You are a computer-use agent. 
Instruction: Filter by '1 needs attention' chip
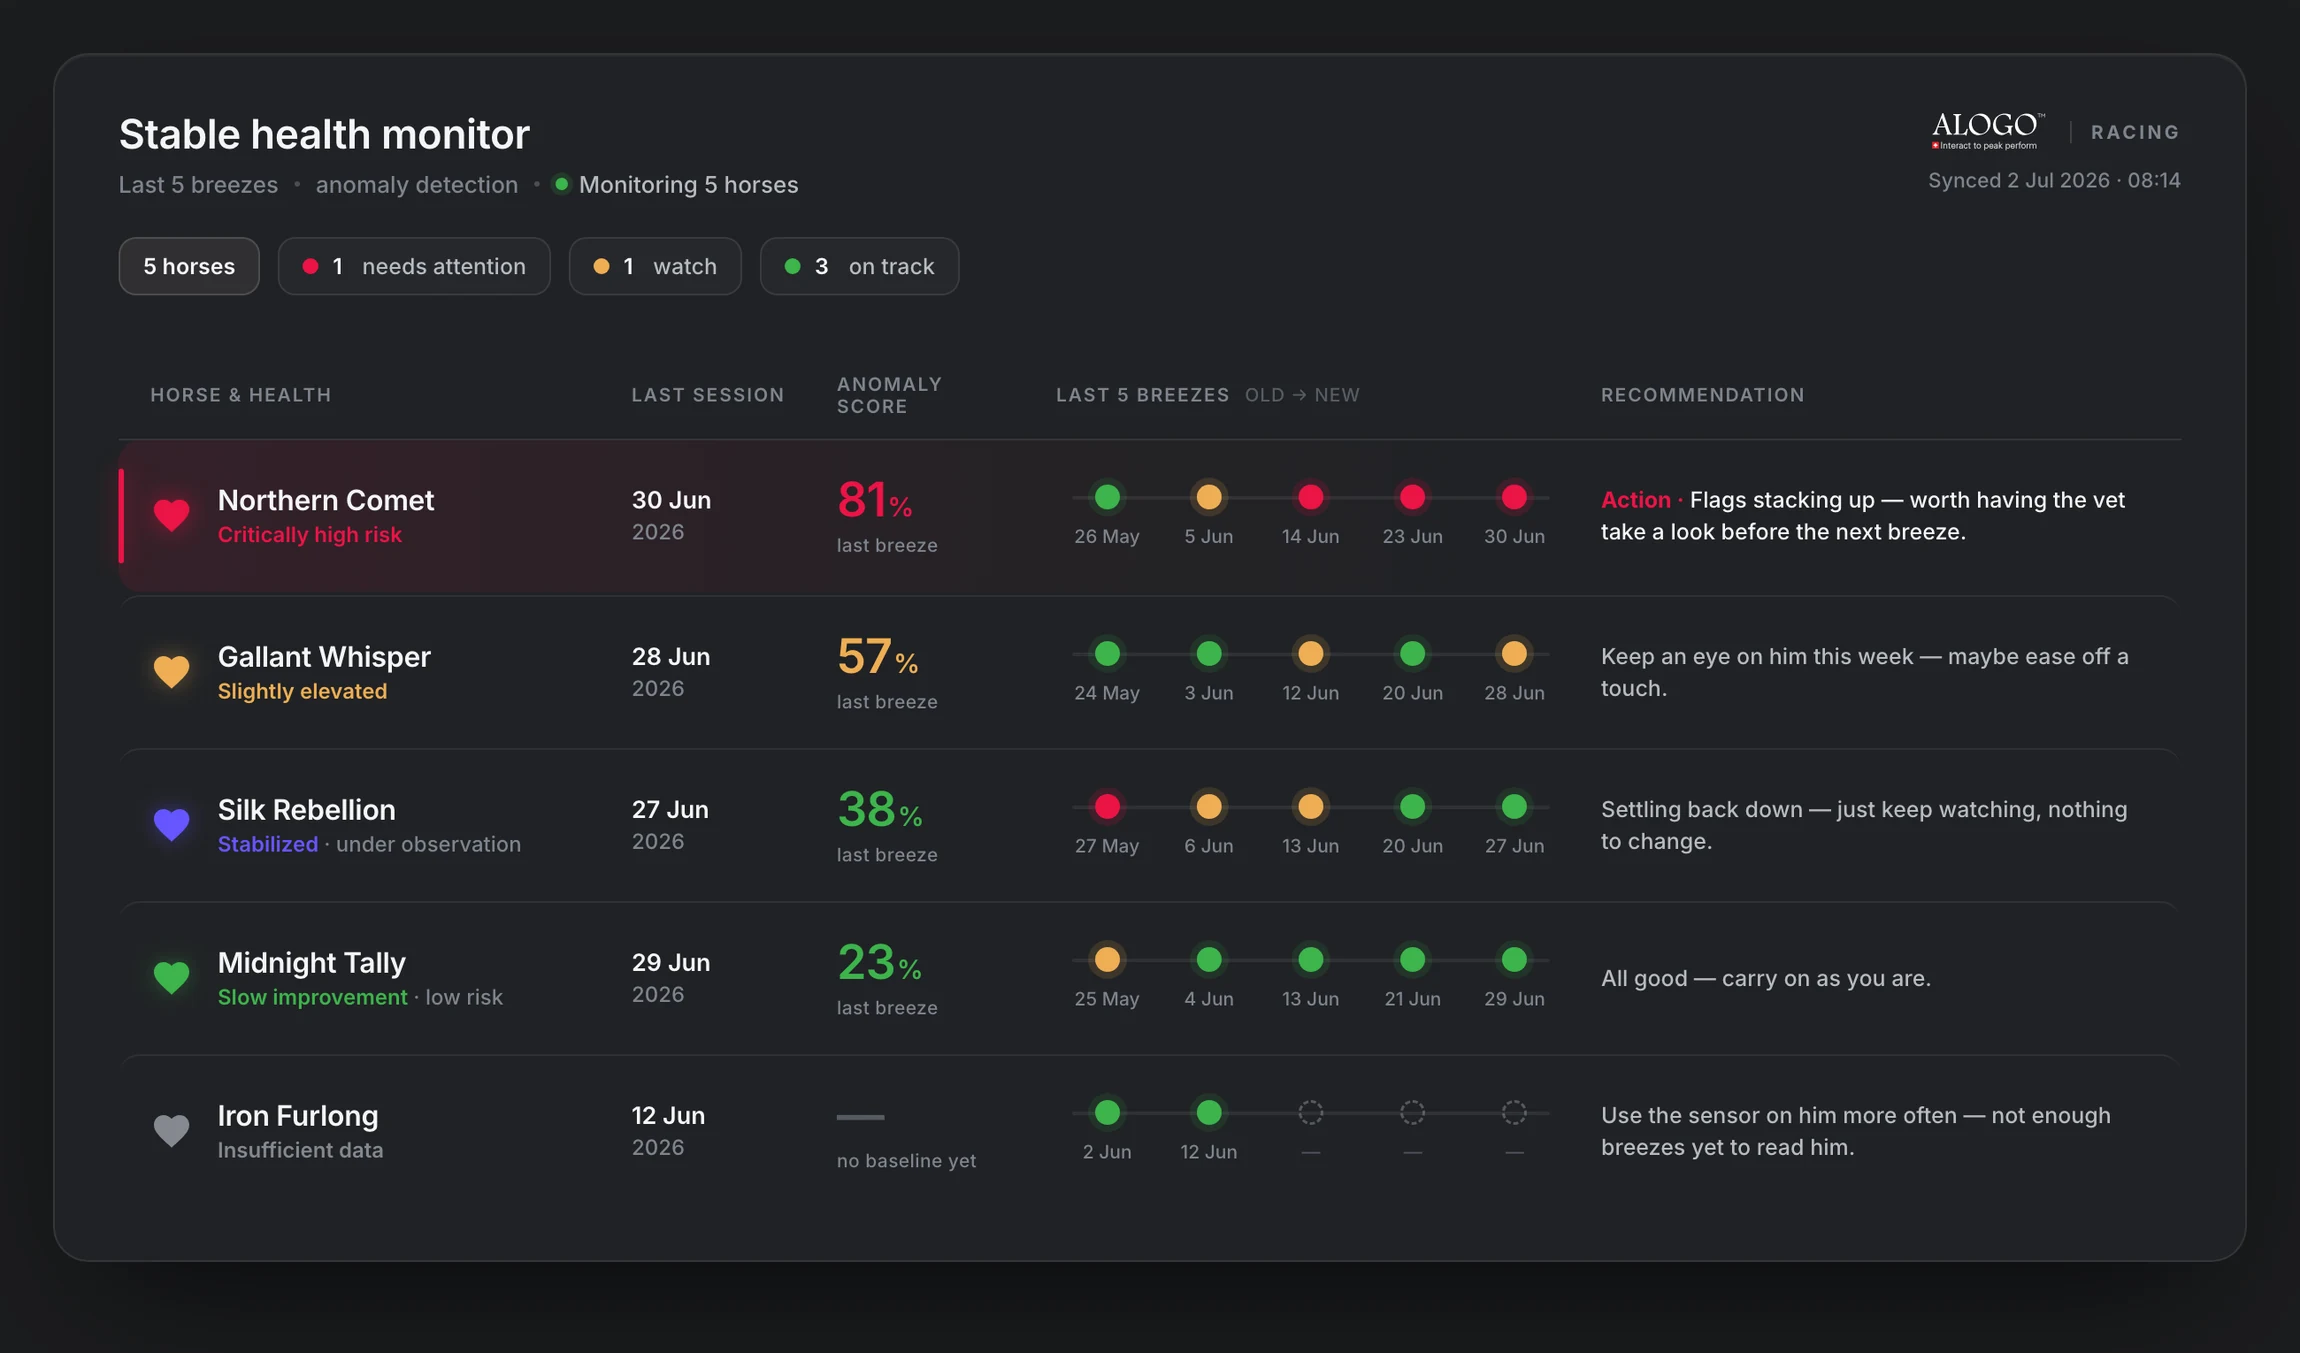click(414, 266)
